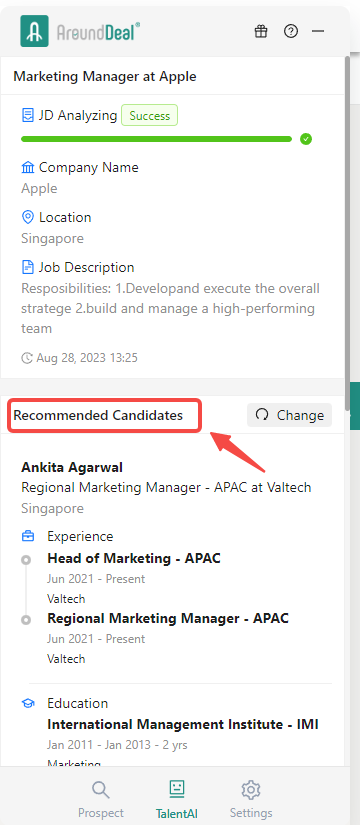Click the green JD analyzing progress bar
Viewport: 360px width, 825px height.
click(x=156, y=139)
